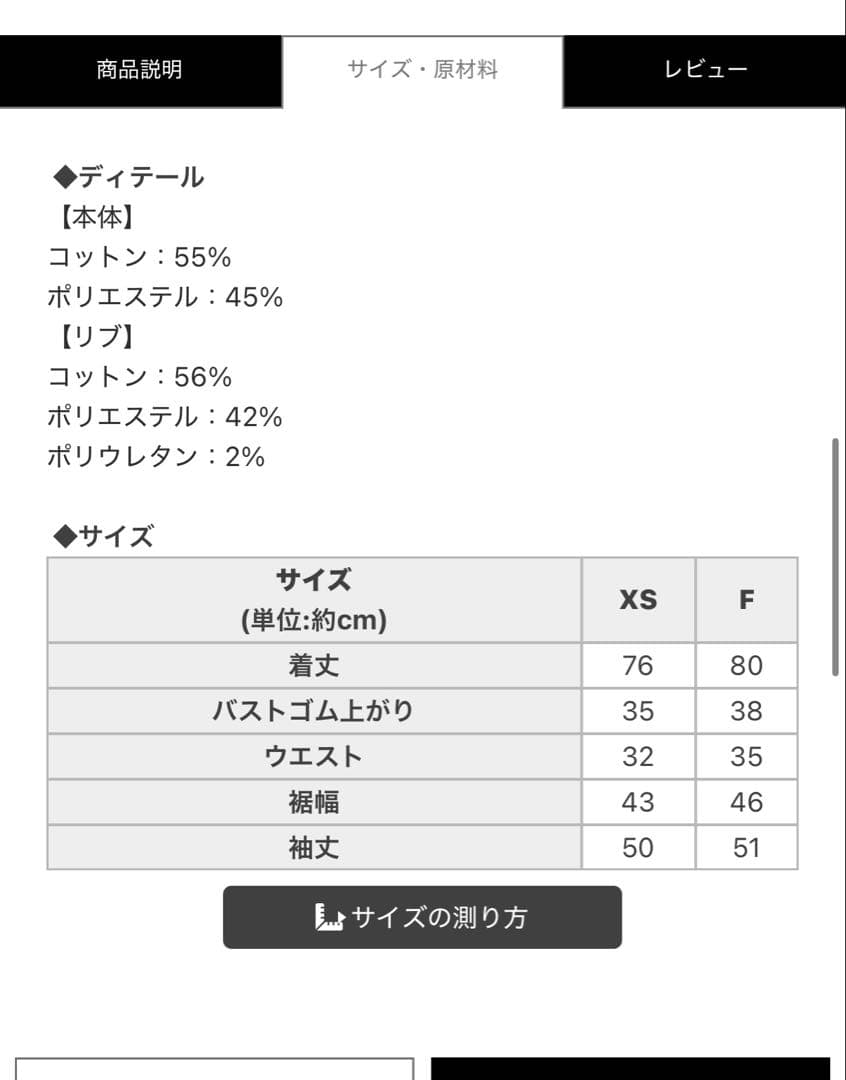The image size is (846, 1080).
Task: Click the サイズ (単位:約cm) header cell
Action: (x=314, y=600)
